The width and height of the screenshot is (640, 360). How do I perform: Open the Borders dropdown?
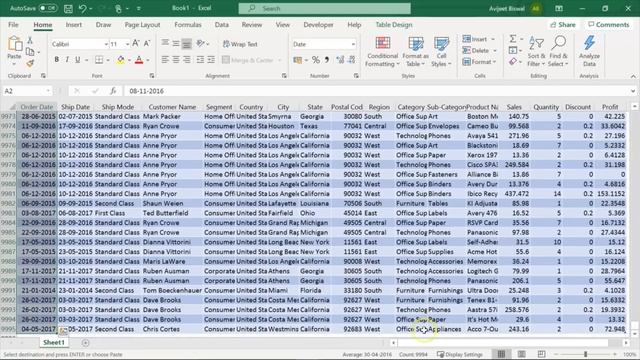coord(108,60)
